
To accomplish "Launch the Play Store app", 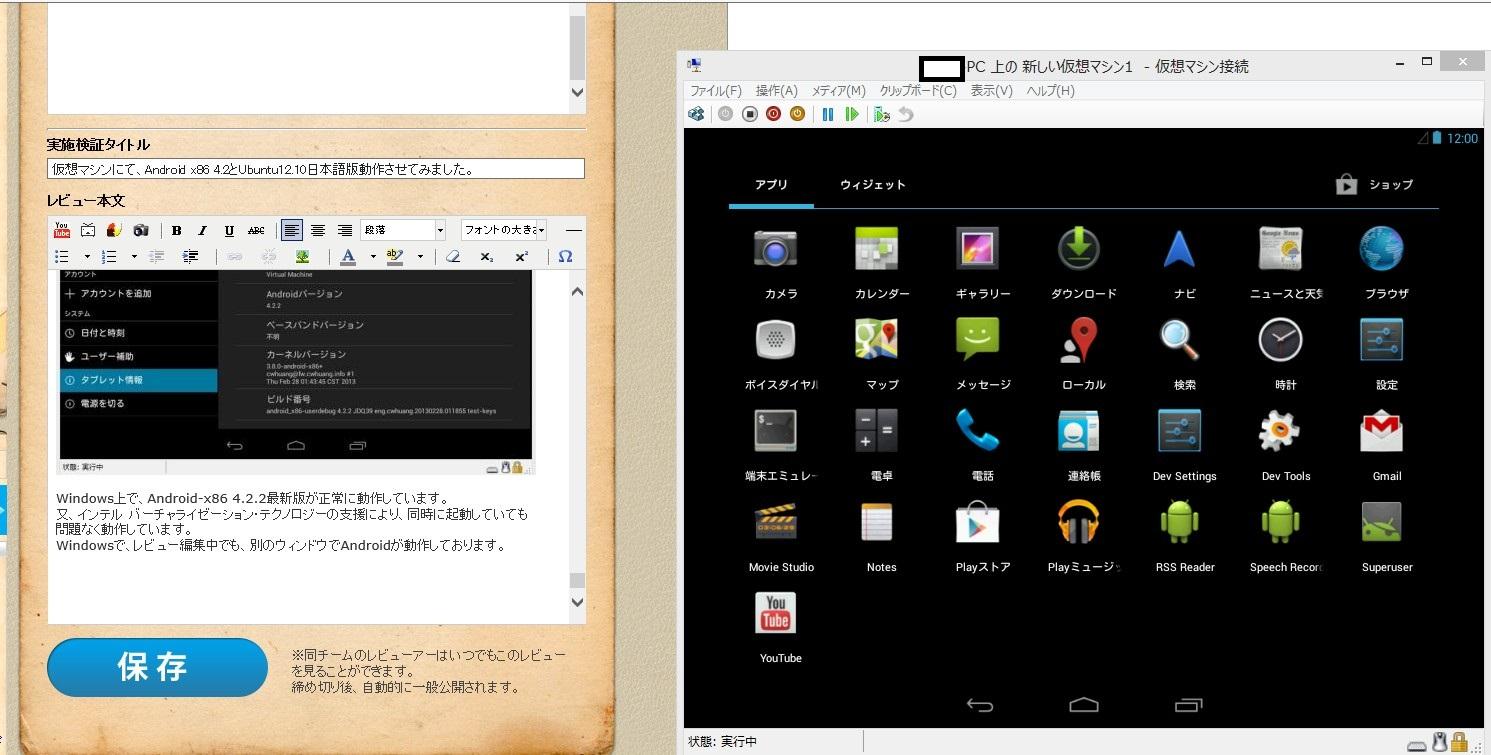I will 977,524.
